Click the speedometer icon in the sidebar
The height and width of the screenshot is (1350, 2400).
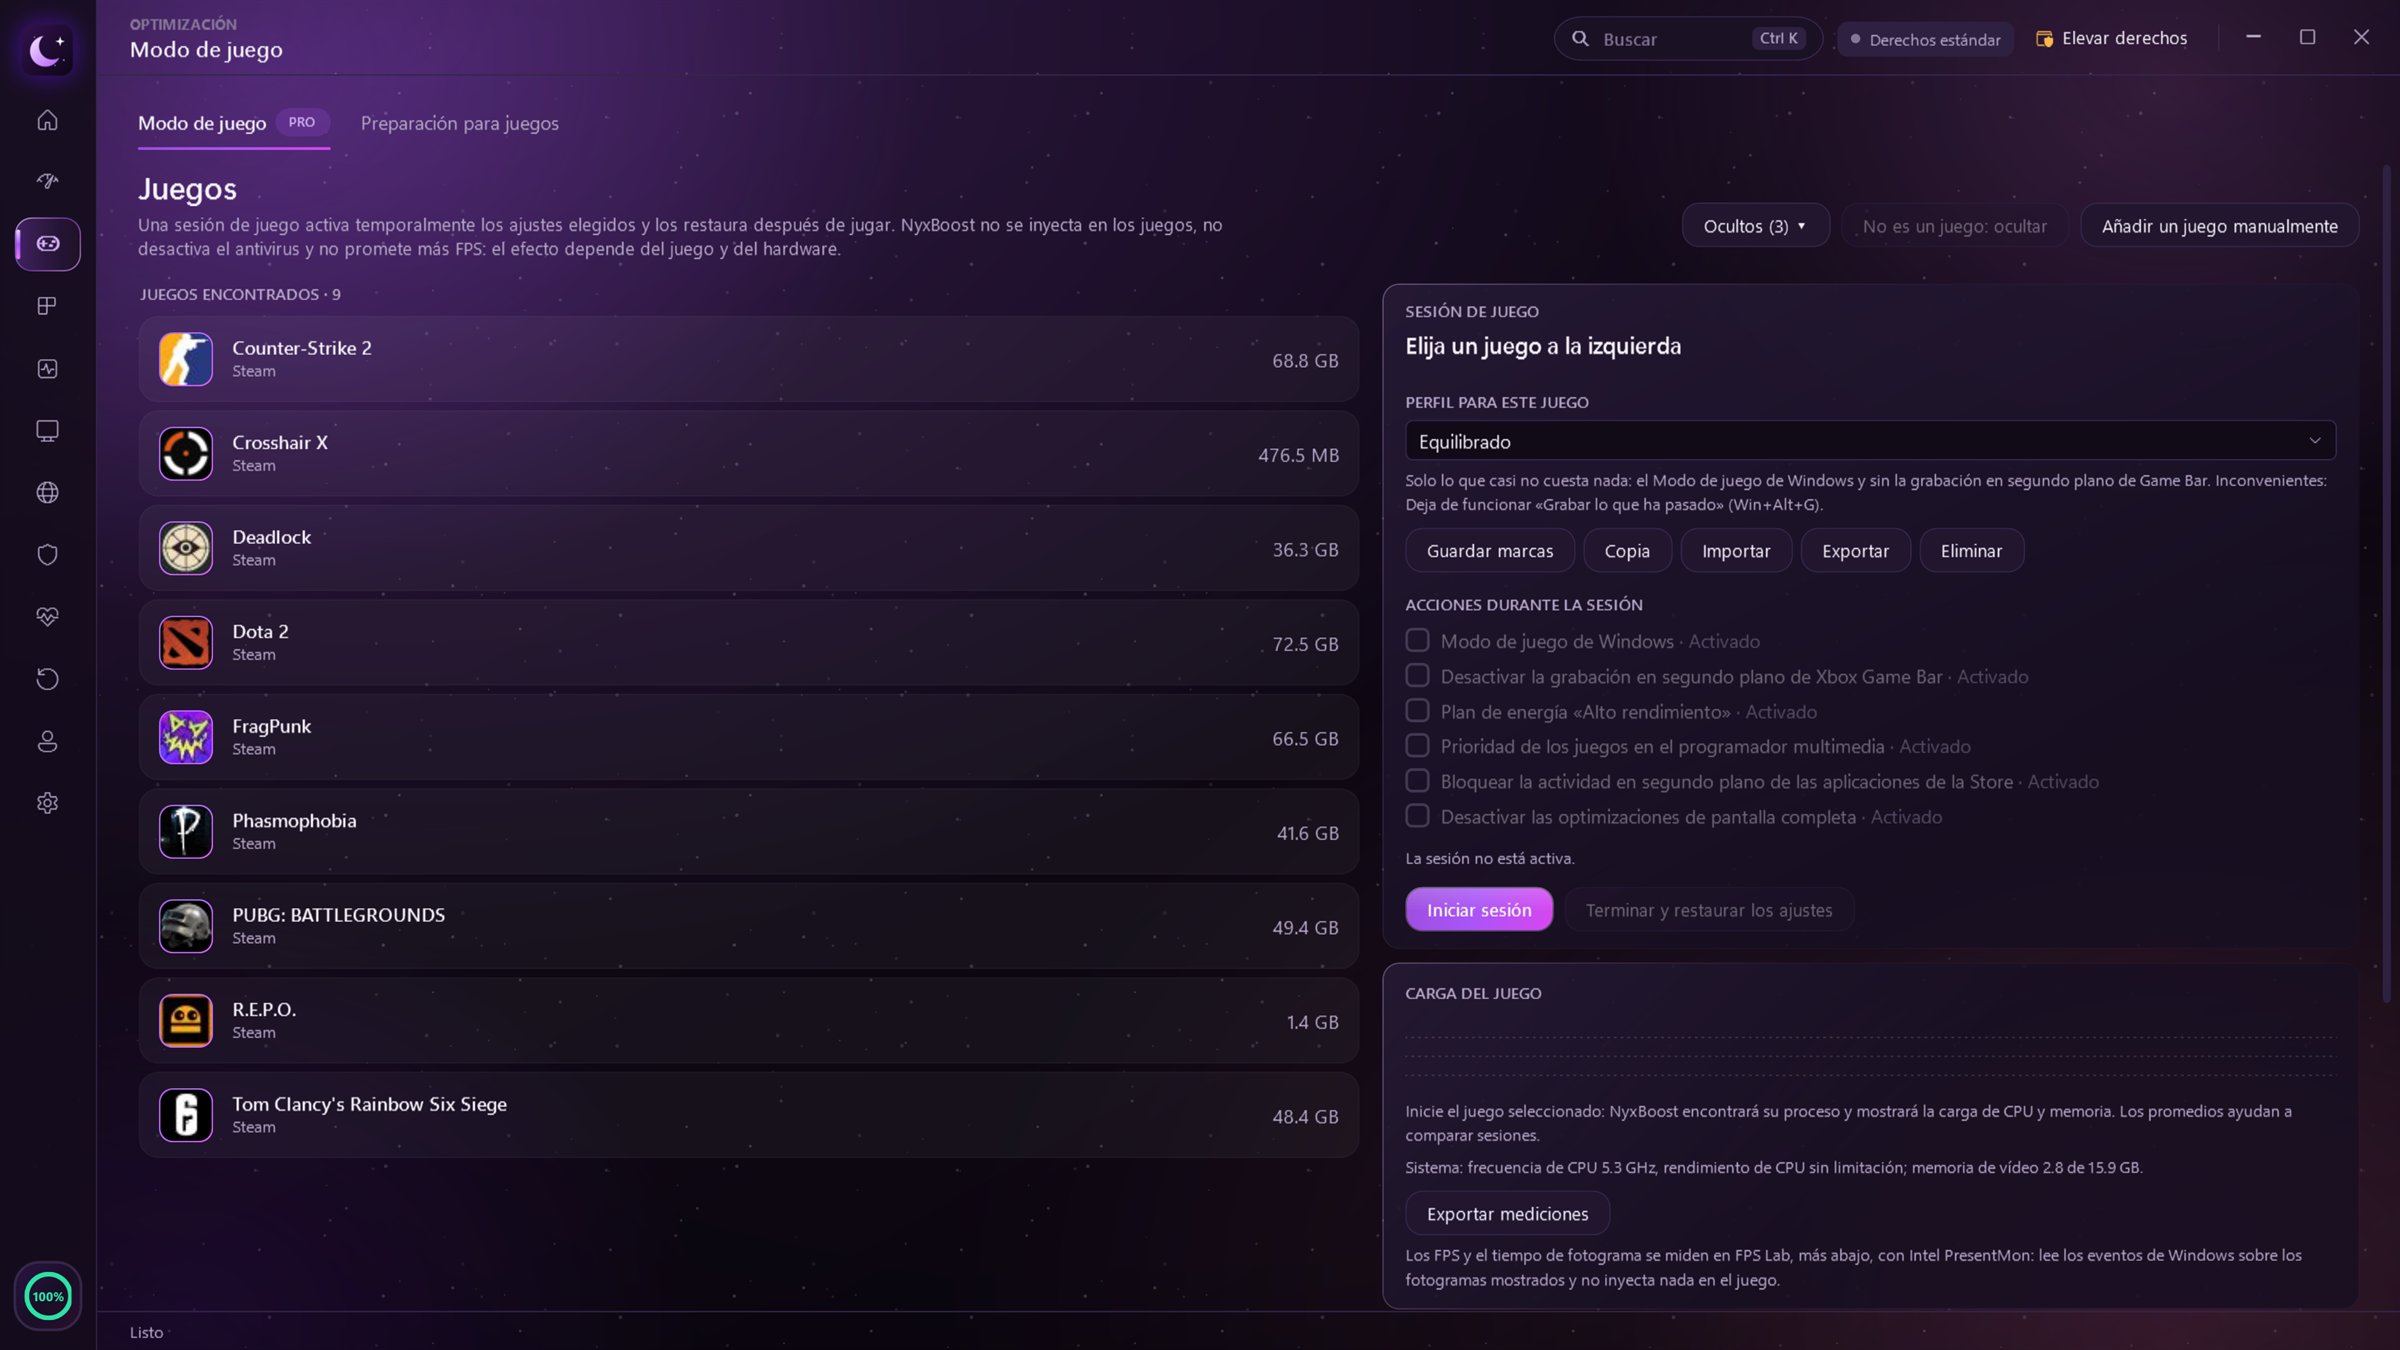(x=47, y=181)
